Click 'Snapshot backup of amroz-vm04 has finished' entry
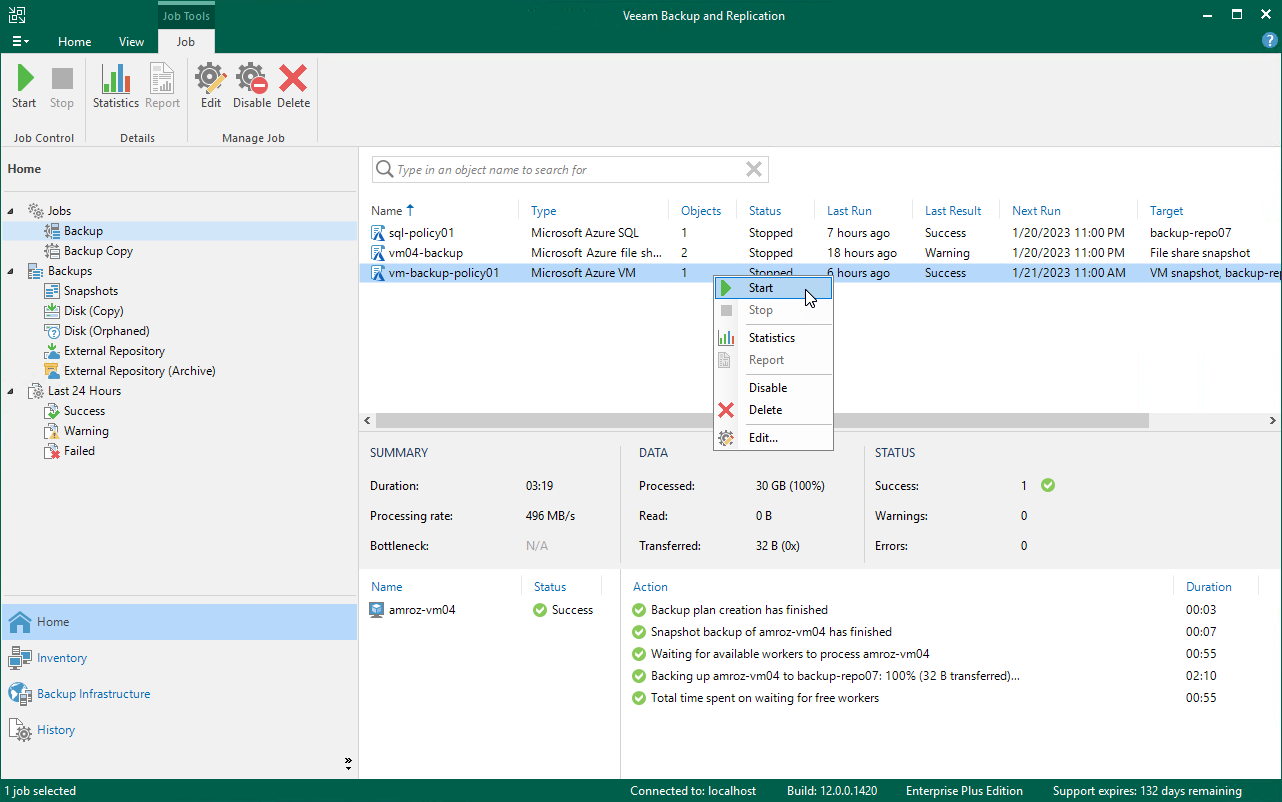The image size is (1282, 802). [771, 632]
